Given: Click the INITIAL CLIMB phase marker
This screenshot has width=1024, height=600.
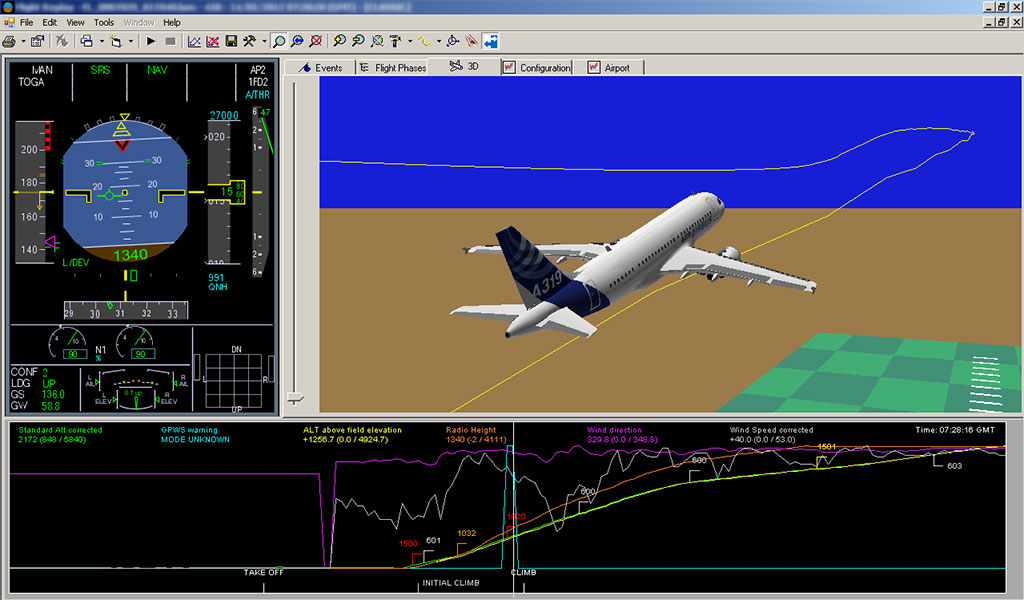Looking at the screenshot, I should (x=451, y=582).
